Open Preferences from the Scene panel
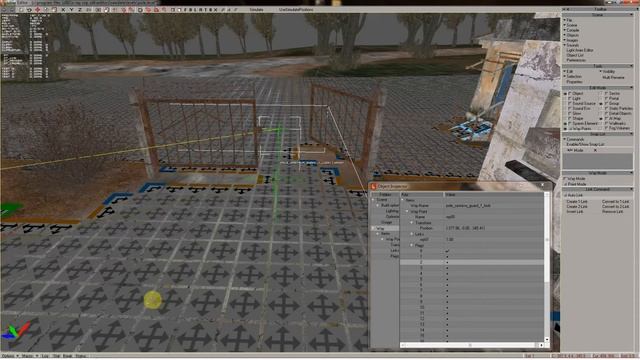640x360 pixels. coord(576,60)
